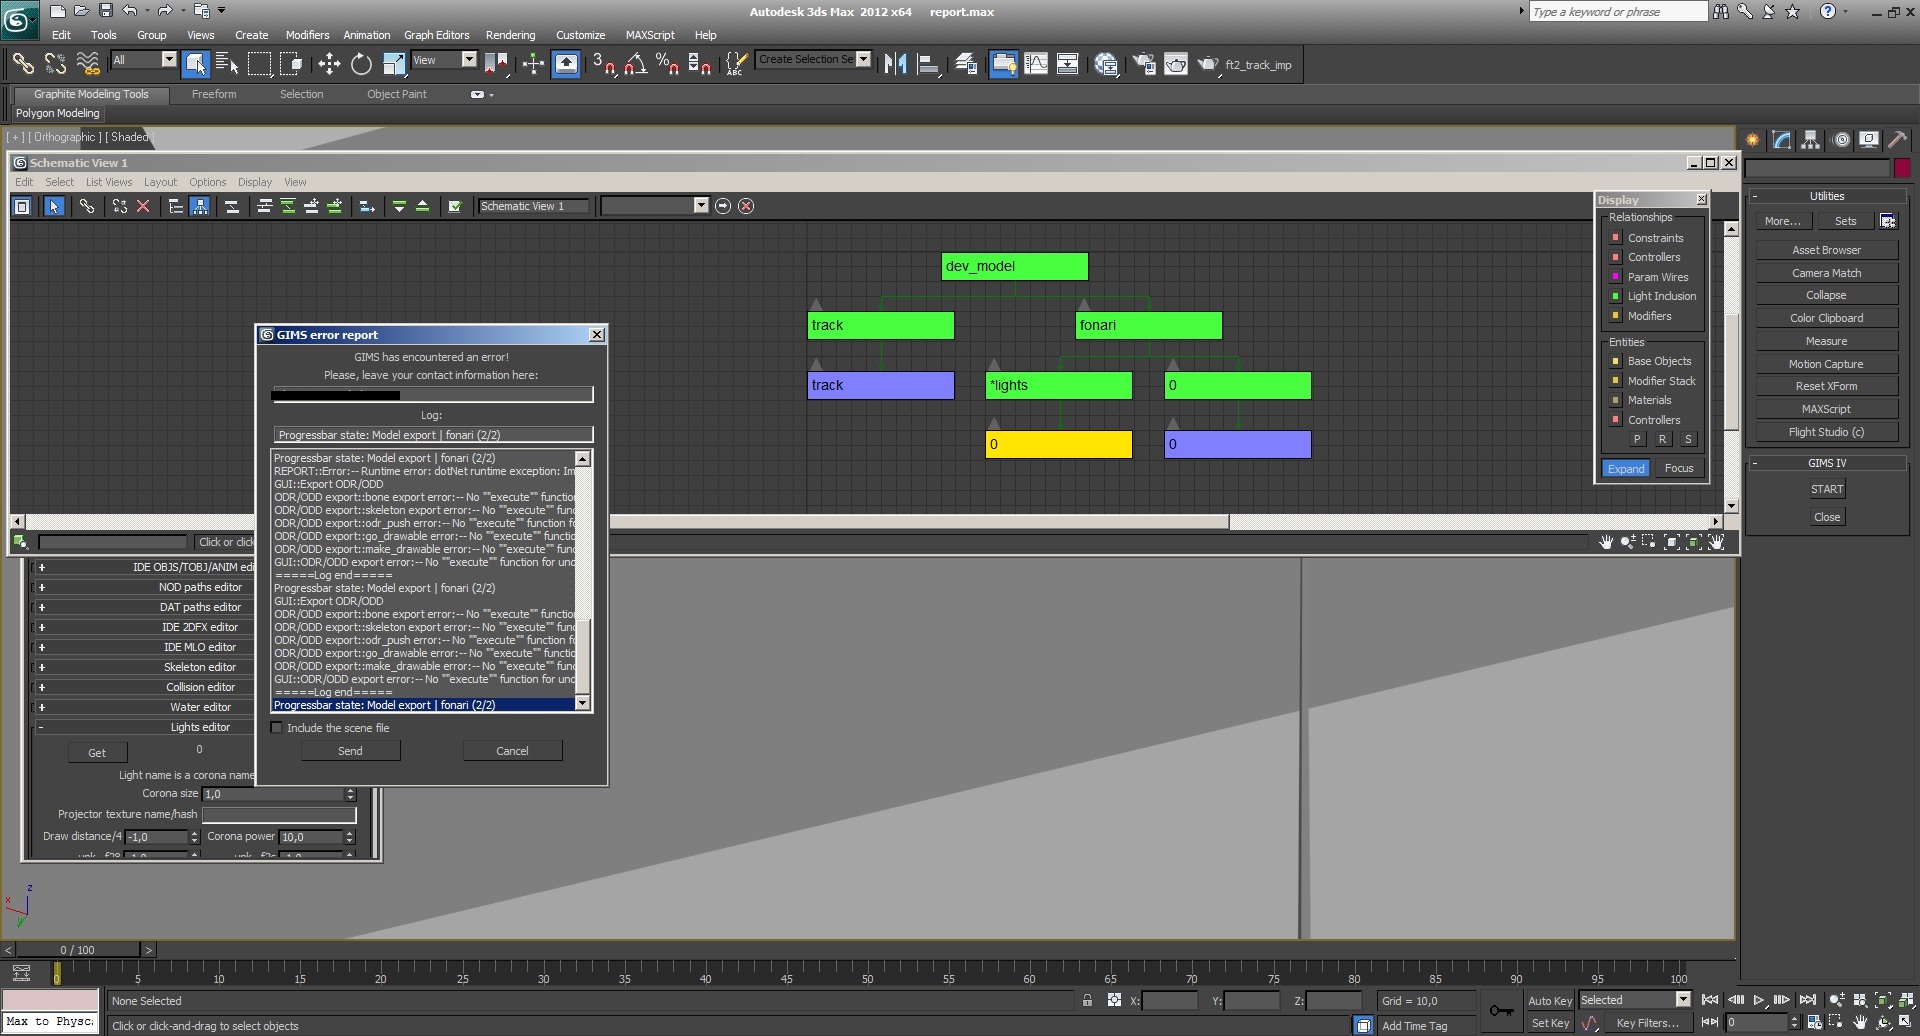Click the Utilities hammer panel tab
The image size is (1920, 1036).
point(1897,140)
